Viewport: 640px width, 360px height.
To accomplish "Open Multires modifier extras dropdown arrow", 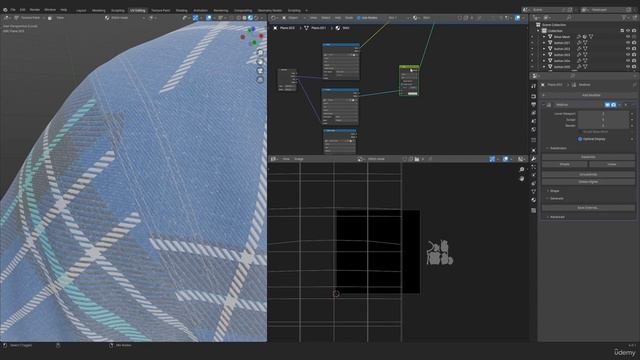I will [x=620, y=105].
